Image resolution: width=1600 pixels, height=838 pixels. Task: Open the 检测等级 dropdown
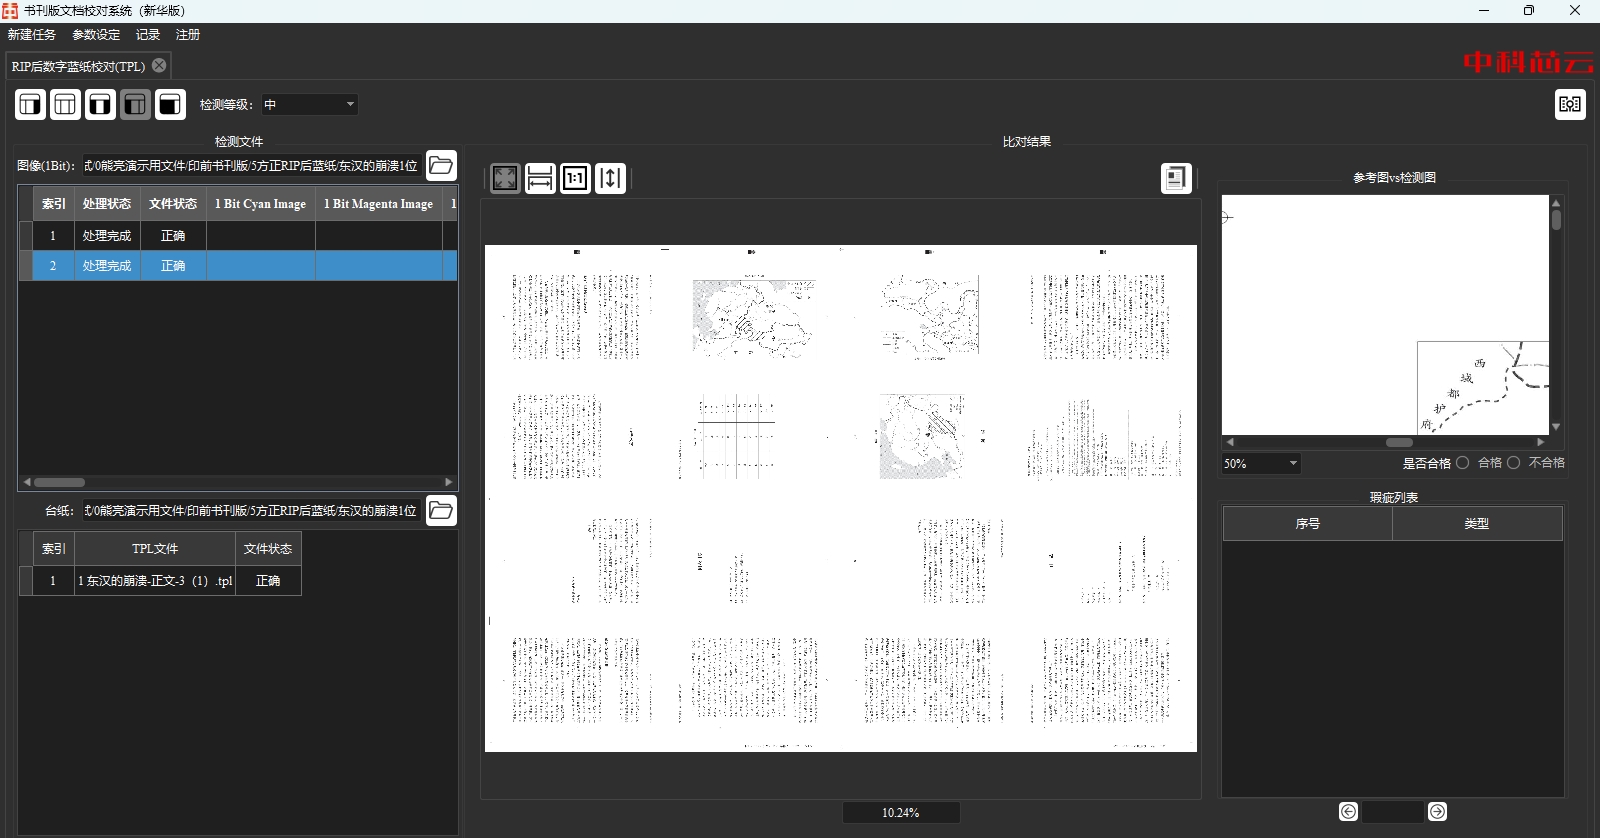point(309,104)
